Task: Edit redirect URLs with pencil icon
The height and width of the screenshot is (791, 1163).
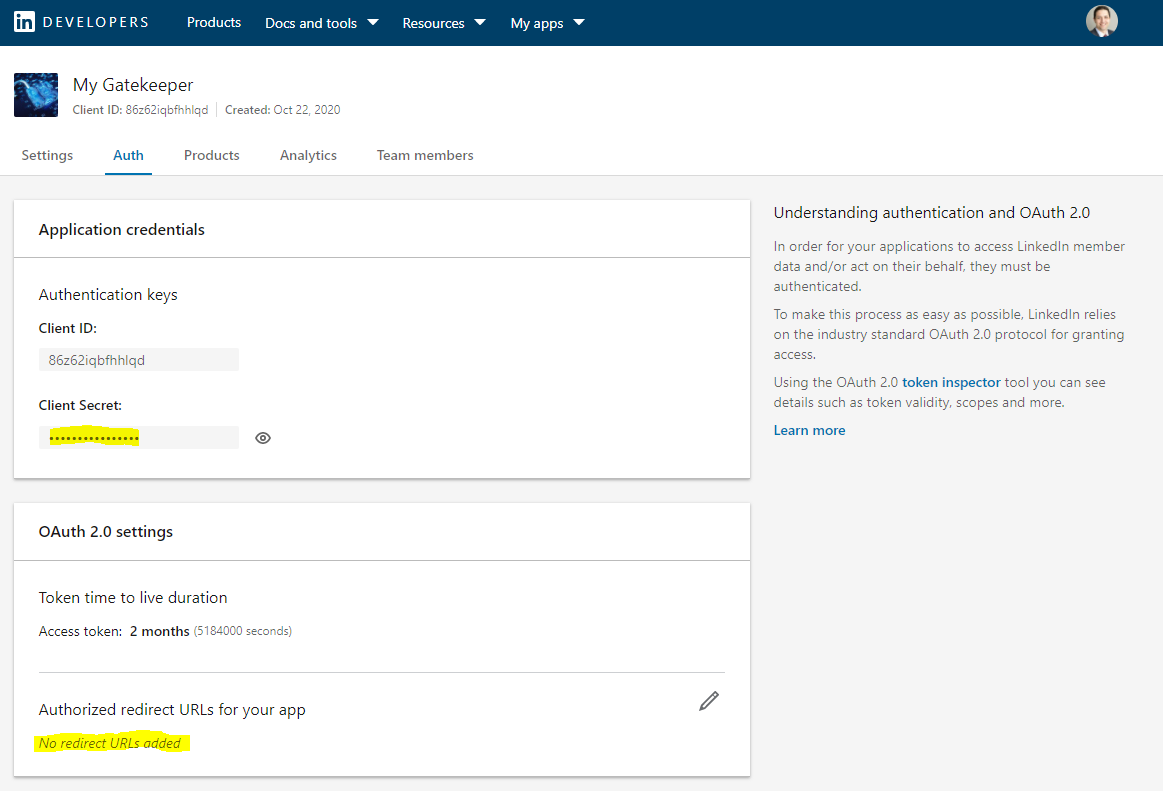Action: tap(709, 701)
